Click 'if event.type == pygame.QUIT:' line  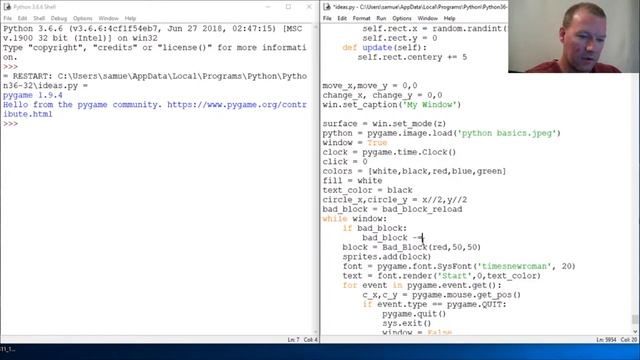pyautogui.click(x=434, y=304)
